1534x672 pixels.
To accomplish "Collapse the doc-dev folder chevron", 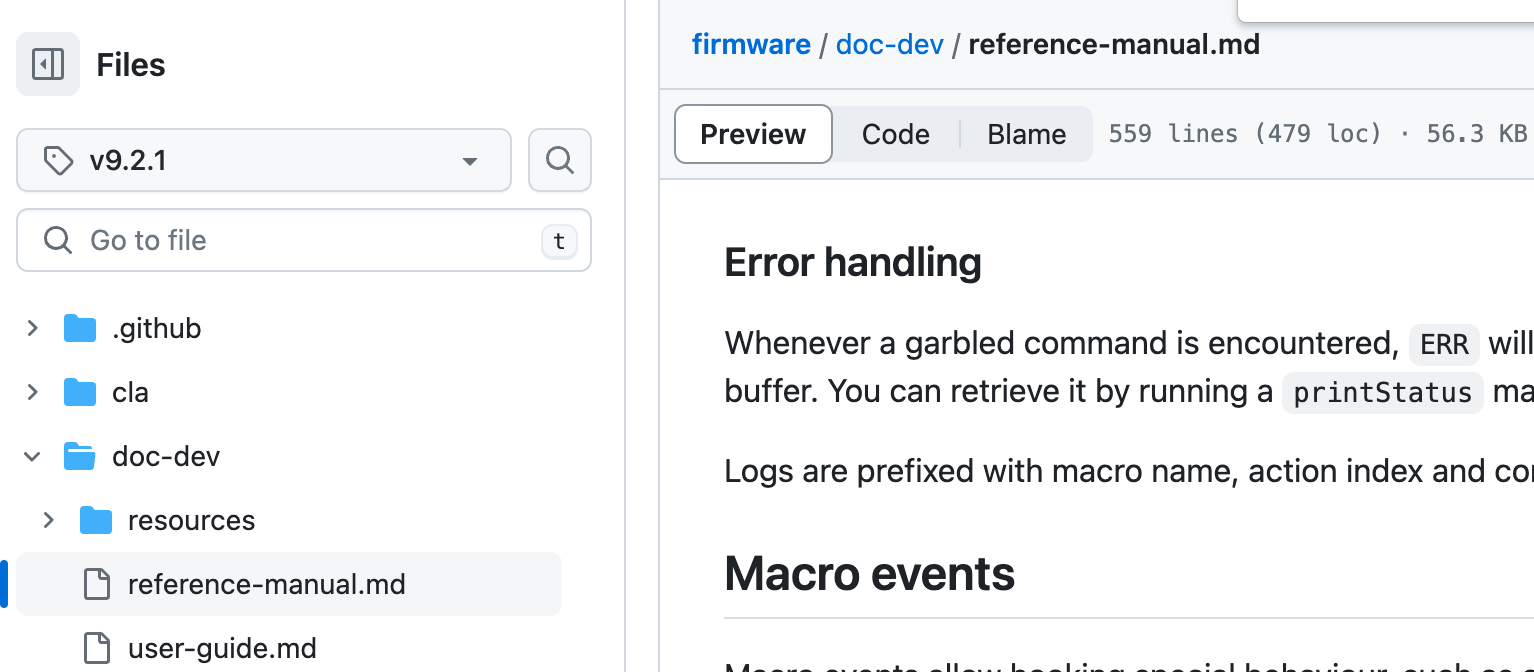I will click(x=33, y=457).
